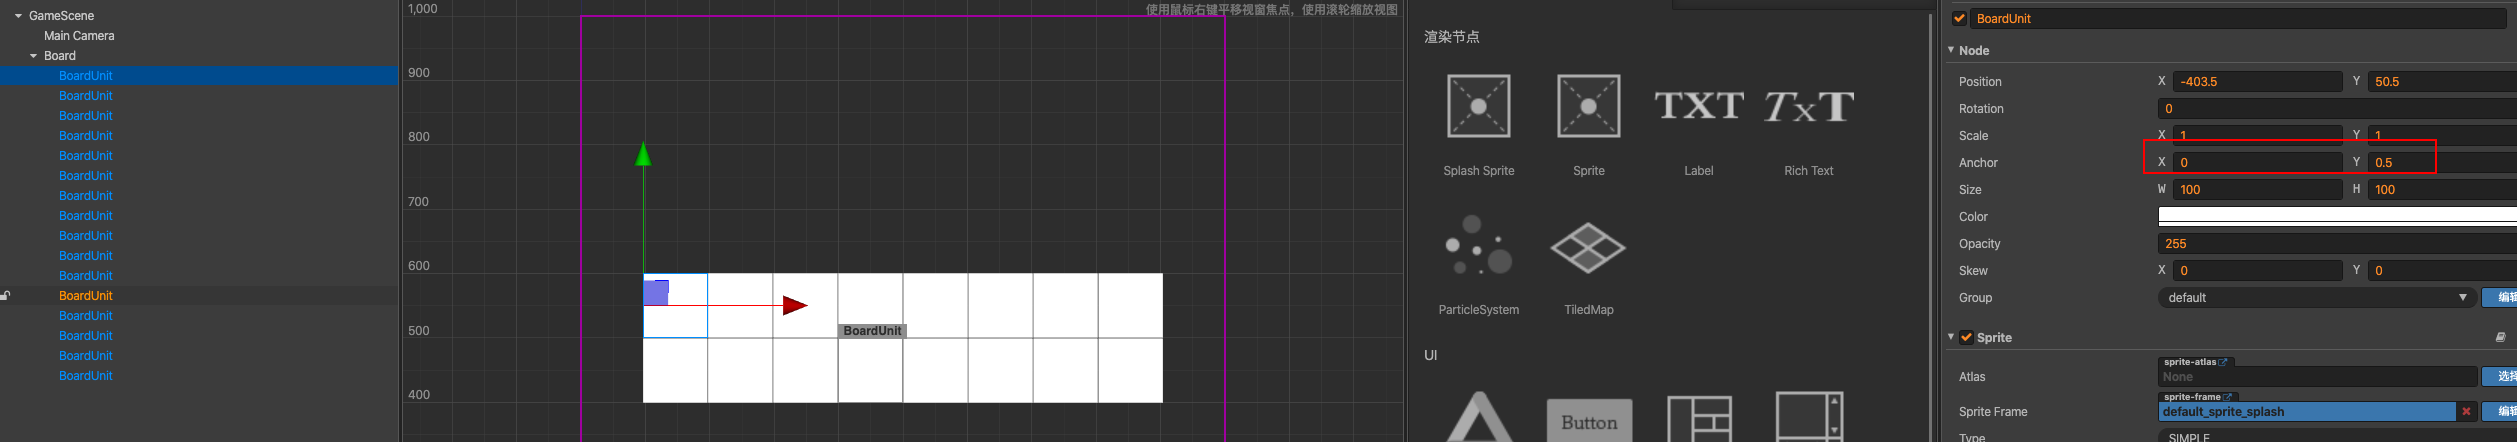The image size is (2517, 442).
Task: Clear the sprite frame with red X
Action: tap(2466, 412)
